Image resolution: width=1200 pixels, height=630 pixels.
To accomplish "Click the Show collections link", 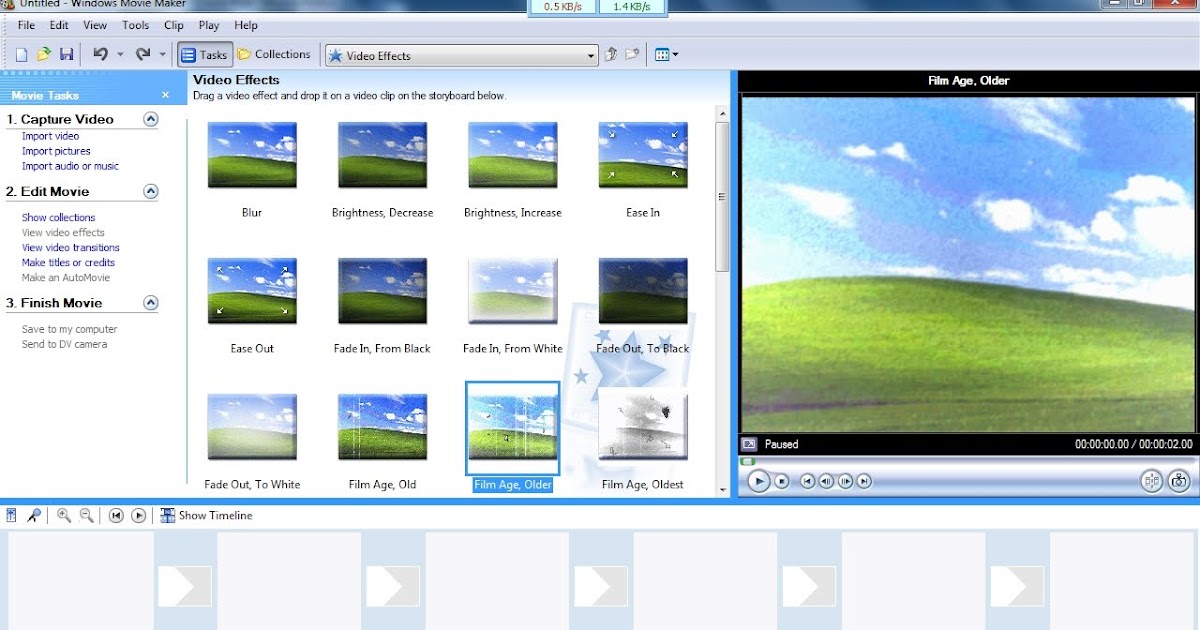I will coord(59,217).
